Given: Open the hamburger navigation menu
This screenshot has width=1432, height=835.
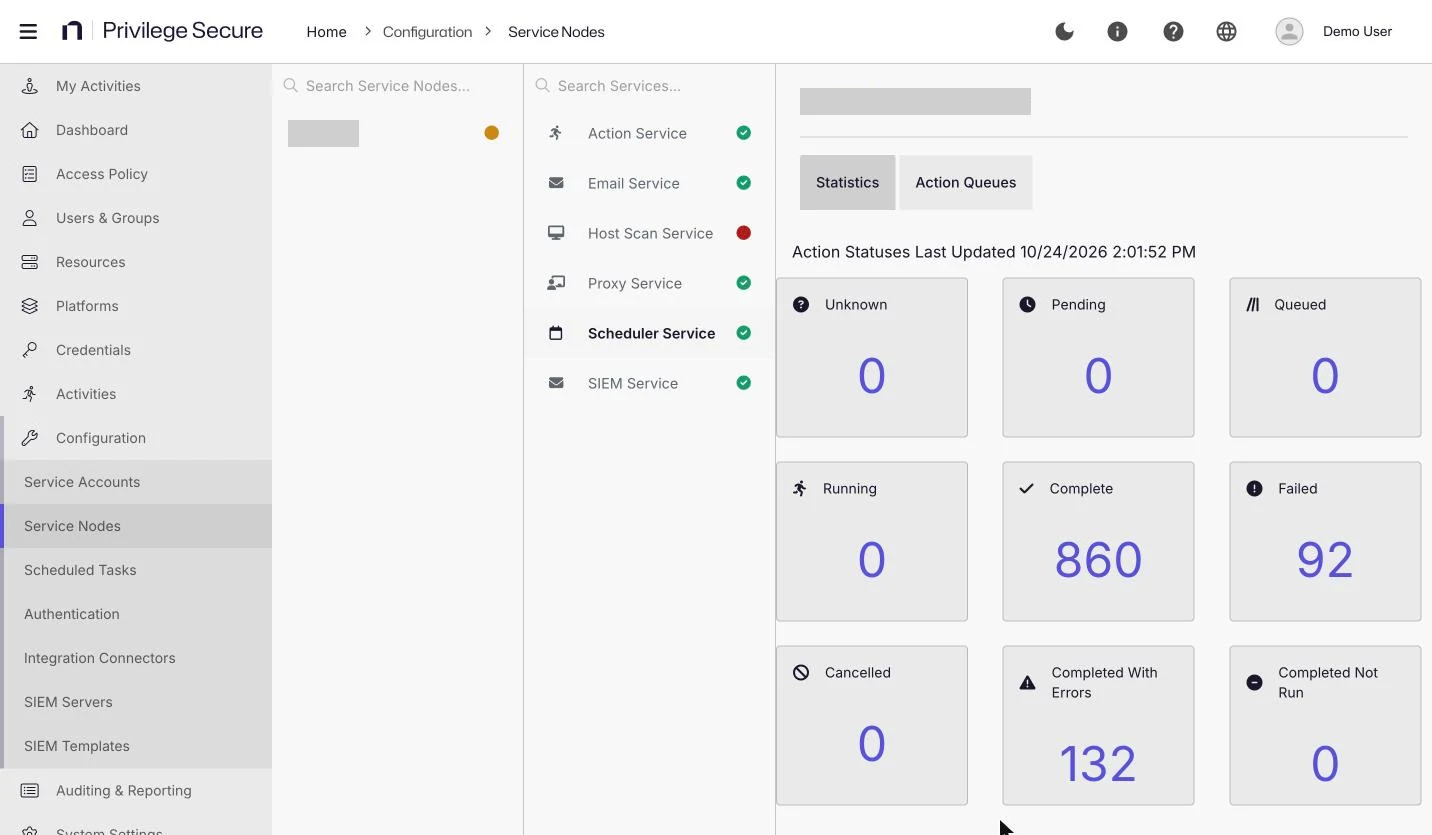Looking at the screenshot, I should point(28,31).
